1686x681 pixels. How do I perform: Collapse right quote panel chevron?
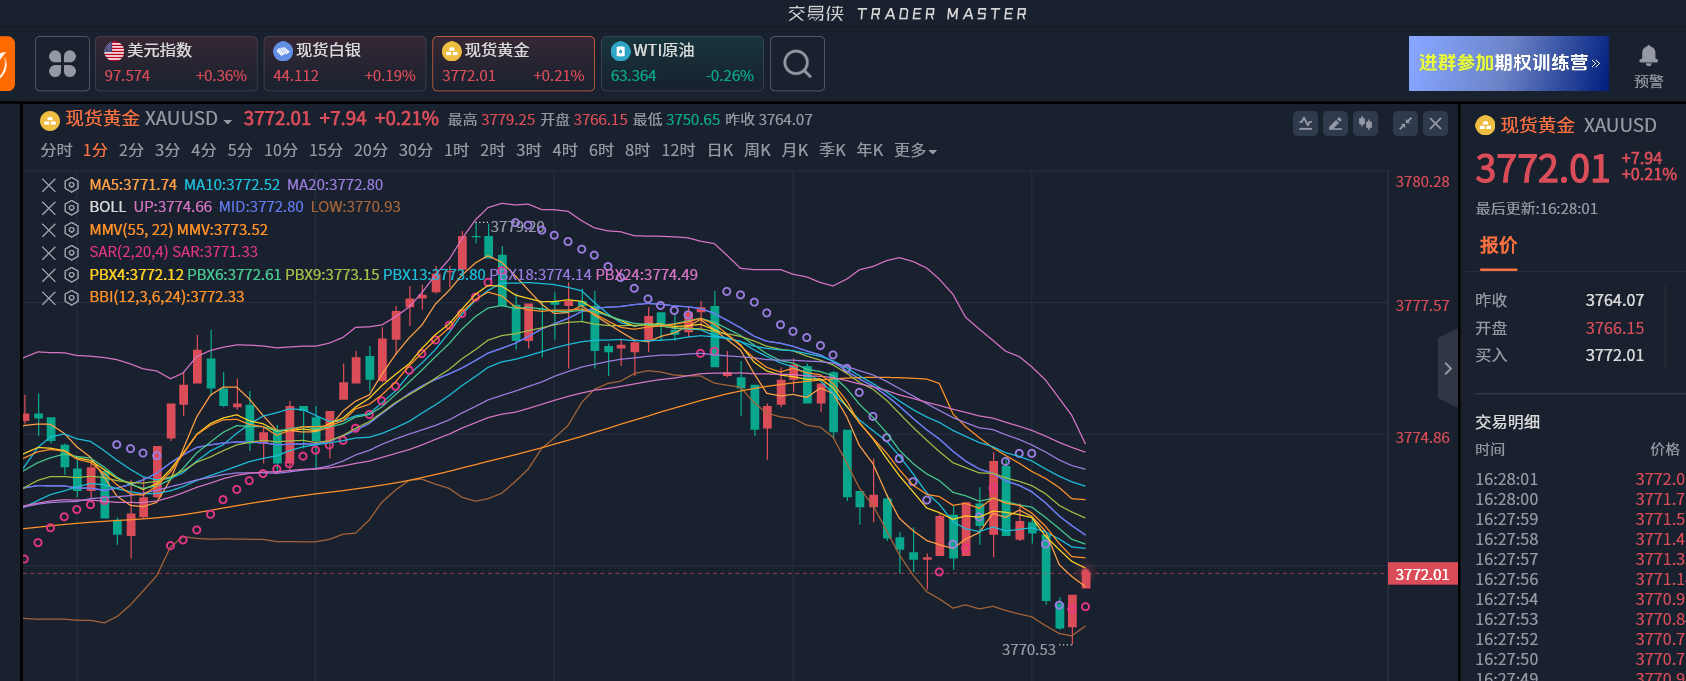pos(1447,368)
